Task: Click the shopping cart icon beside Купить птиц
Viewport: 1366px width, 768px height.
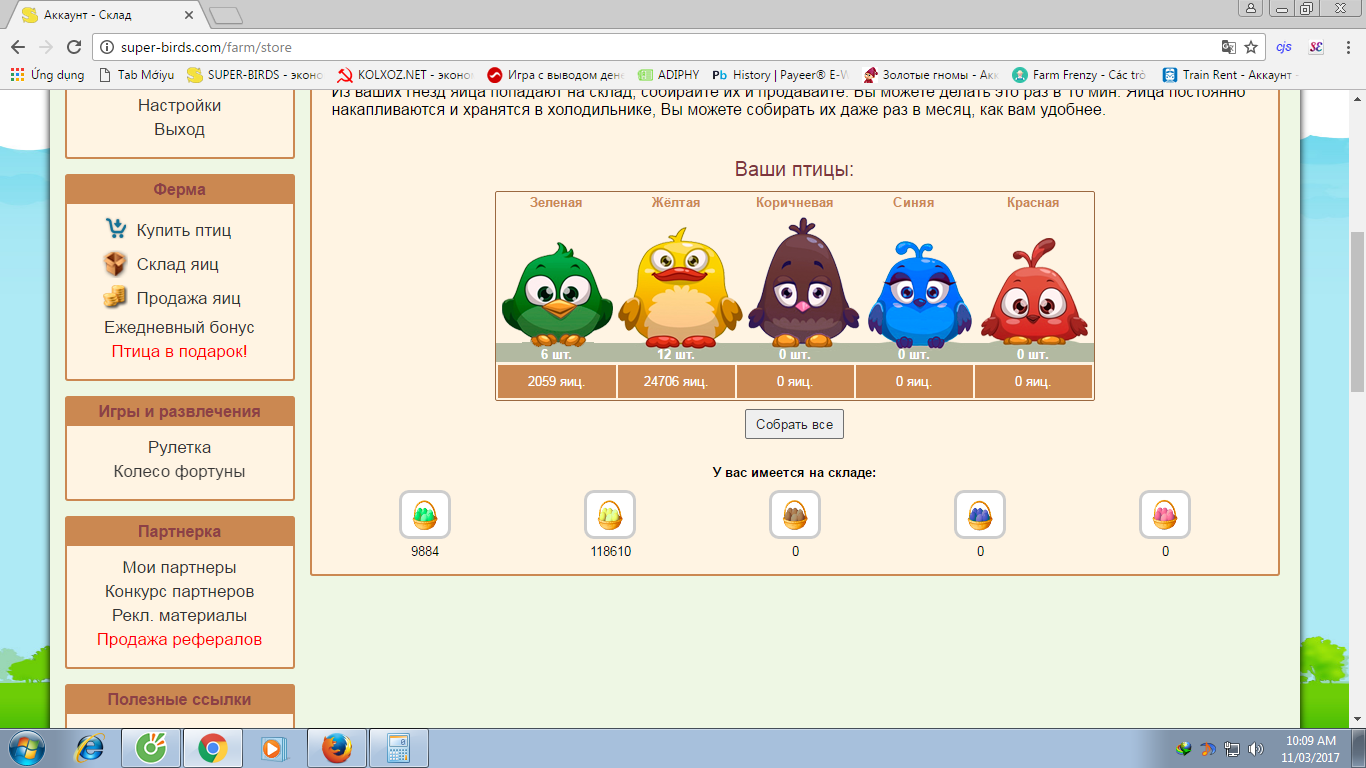Action: tap(116, 229)
